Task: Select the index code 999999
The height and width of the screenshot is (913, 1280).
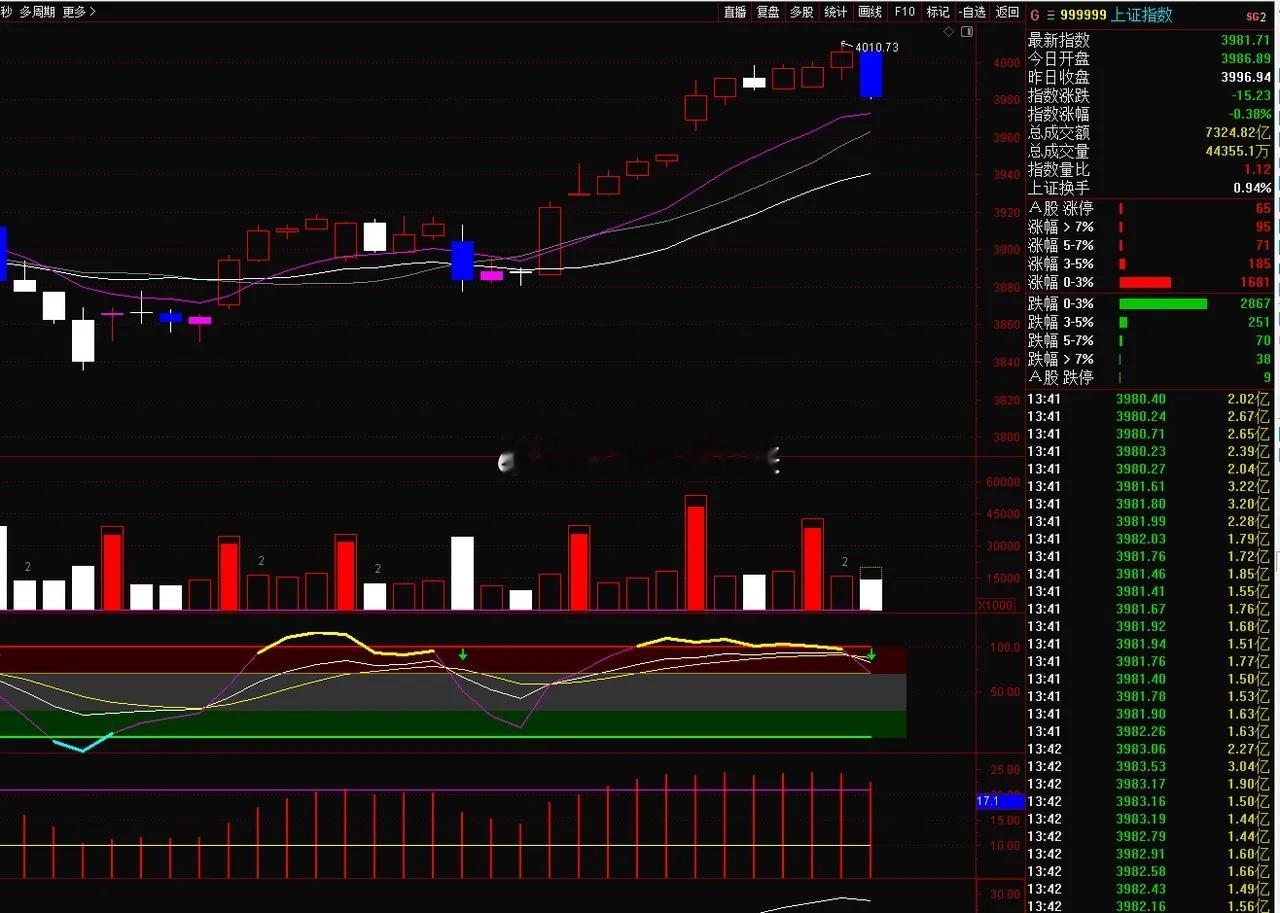Action: [1083, 15]
